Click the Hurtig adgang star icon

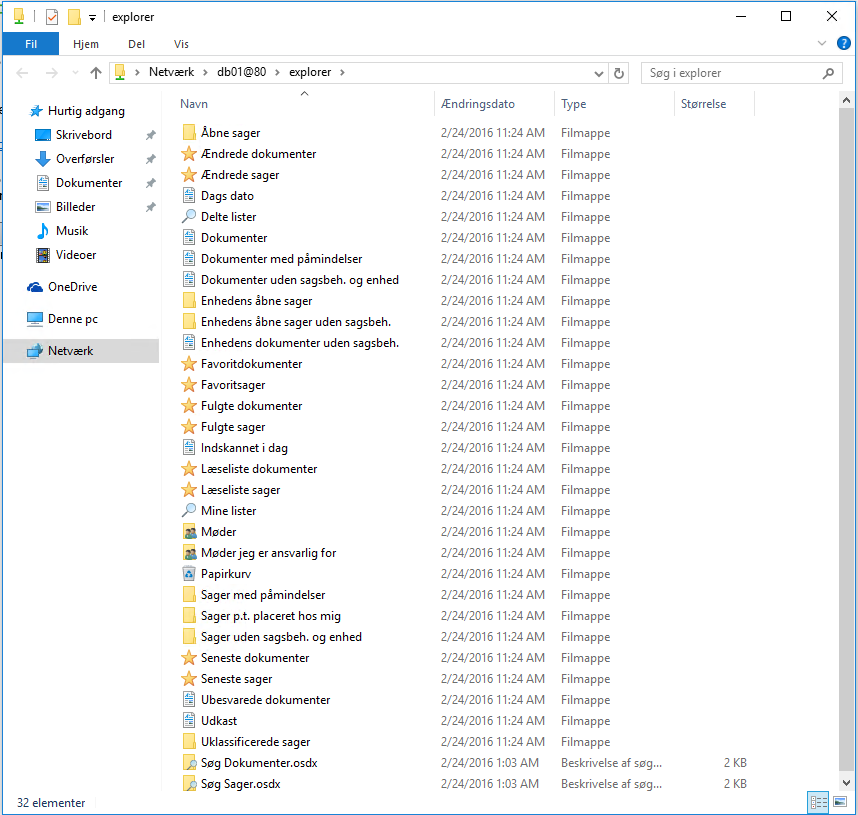36,111
